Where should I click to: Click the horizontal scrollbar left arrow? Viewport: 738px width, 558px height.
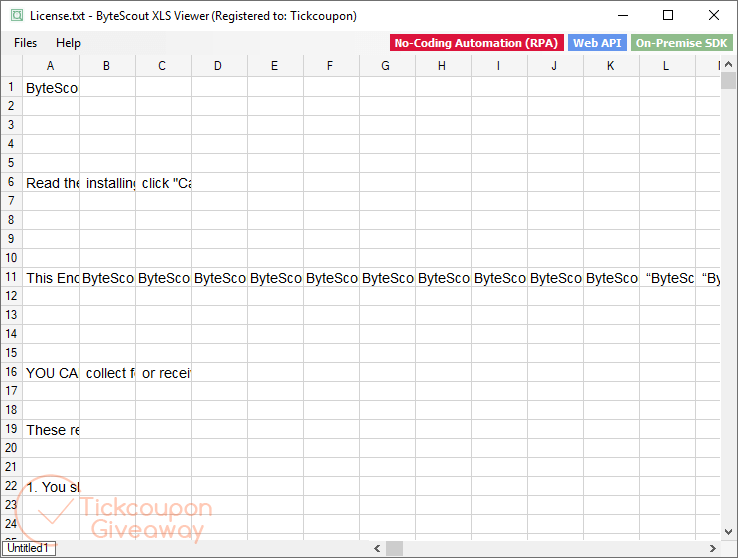coord(377,549)
